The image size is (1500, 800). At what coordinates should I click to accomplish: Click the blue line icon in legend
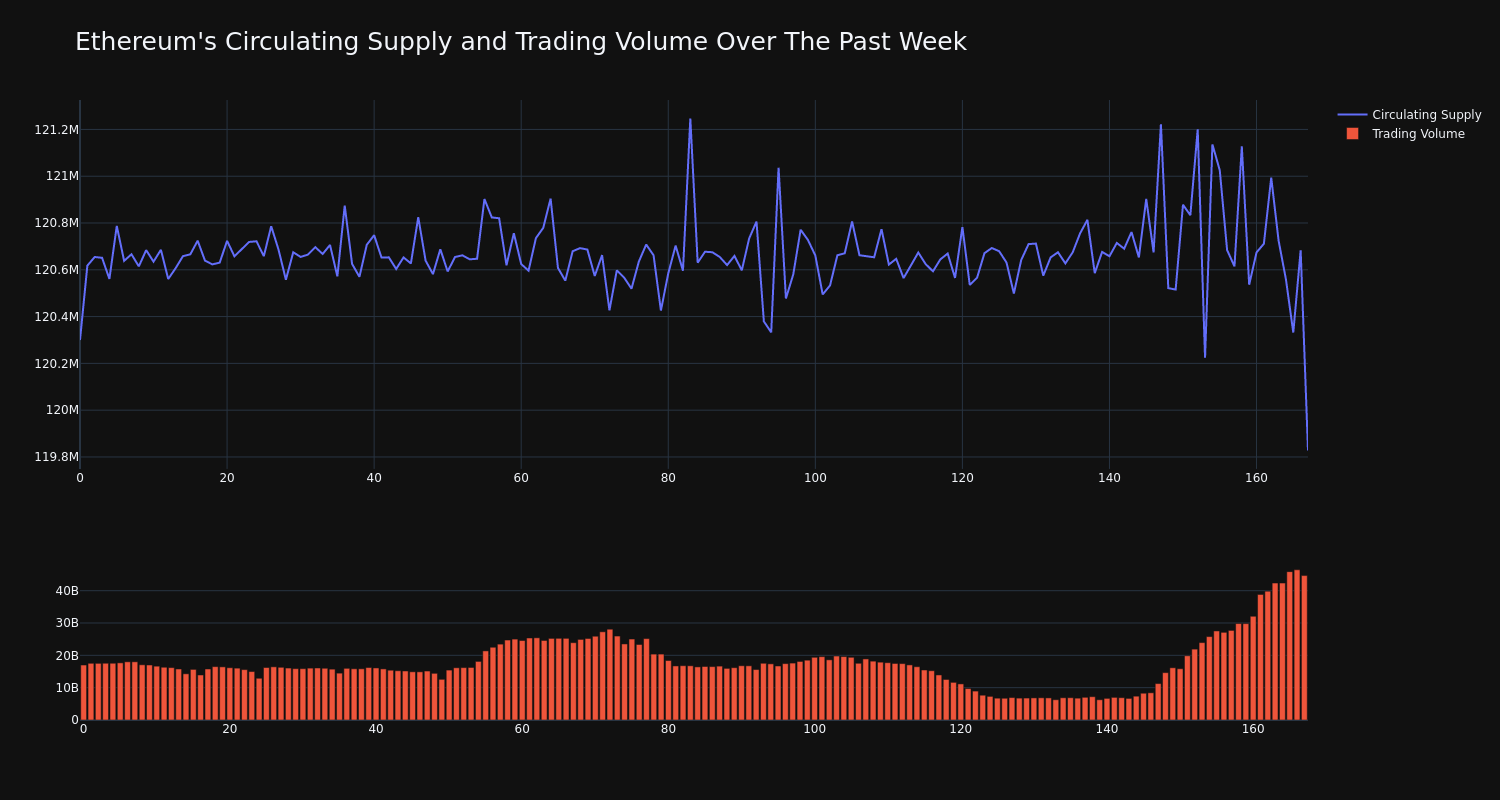click(1352, 115)
